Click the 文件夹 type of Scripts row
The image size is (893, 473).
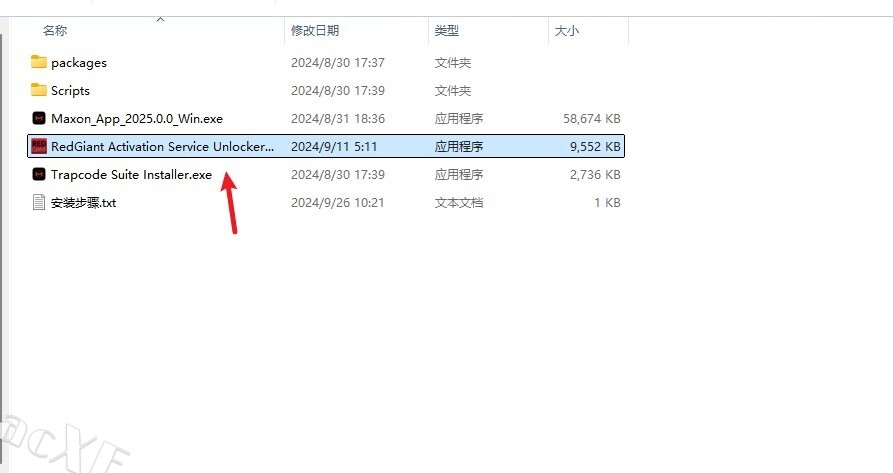(x=453, y=91)
